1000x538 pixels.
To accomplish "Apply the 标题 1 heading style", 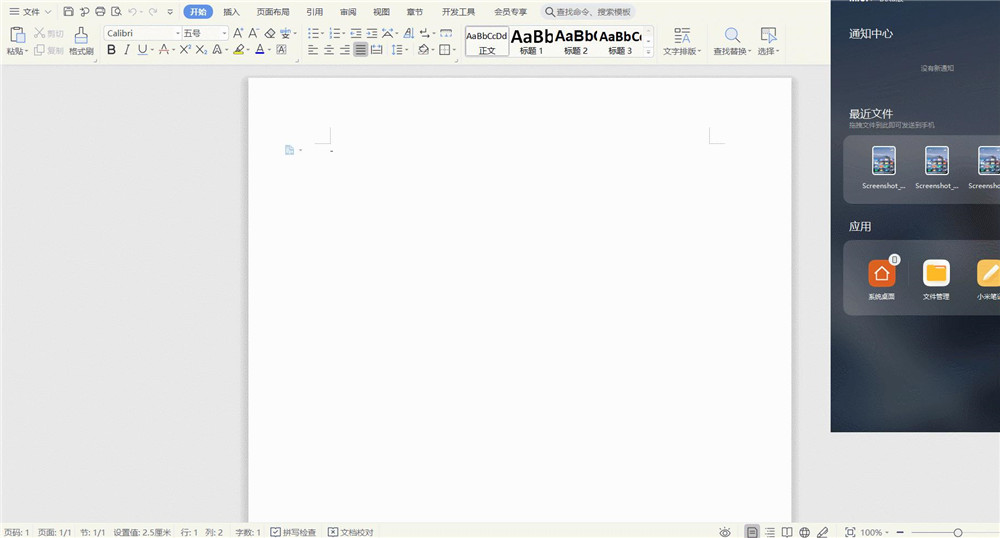I will coord(531,41).
